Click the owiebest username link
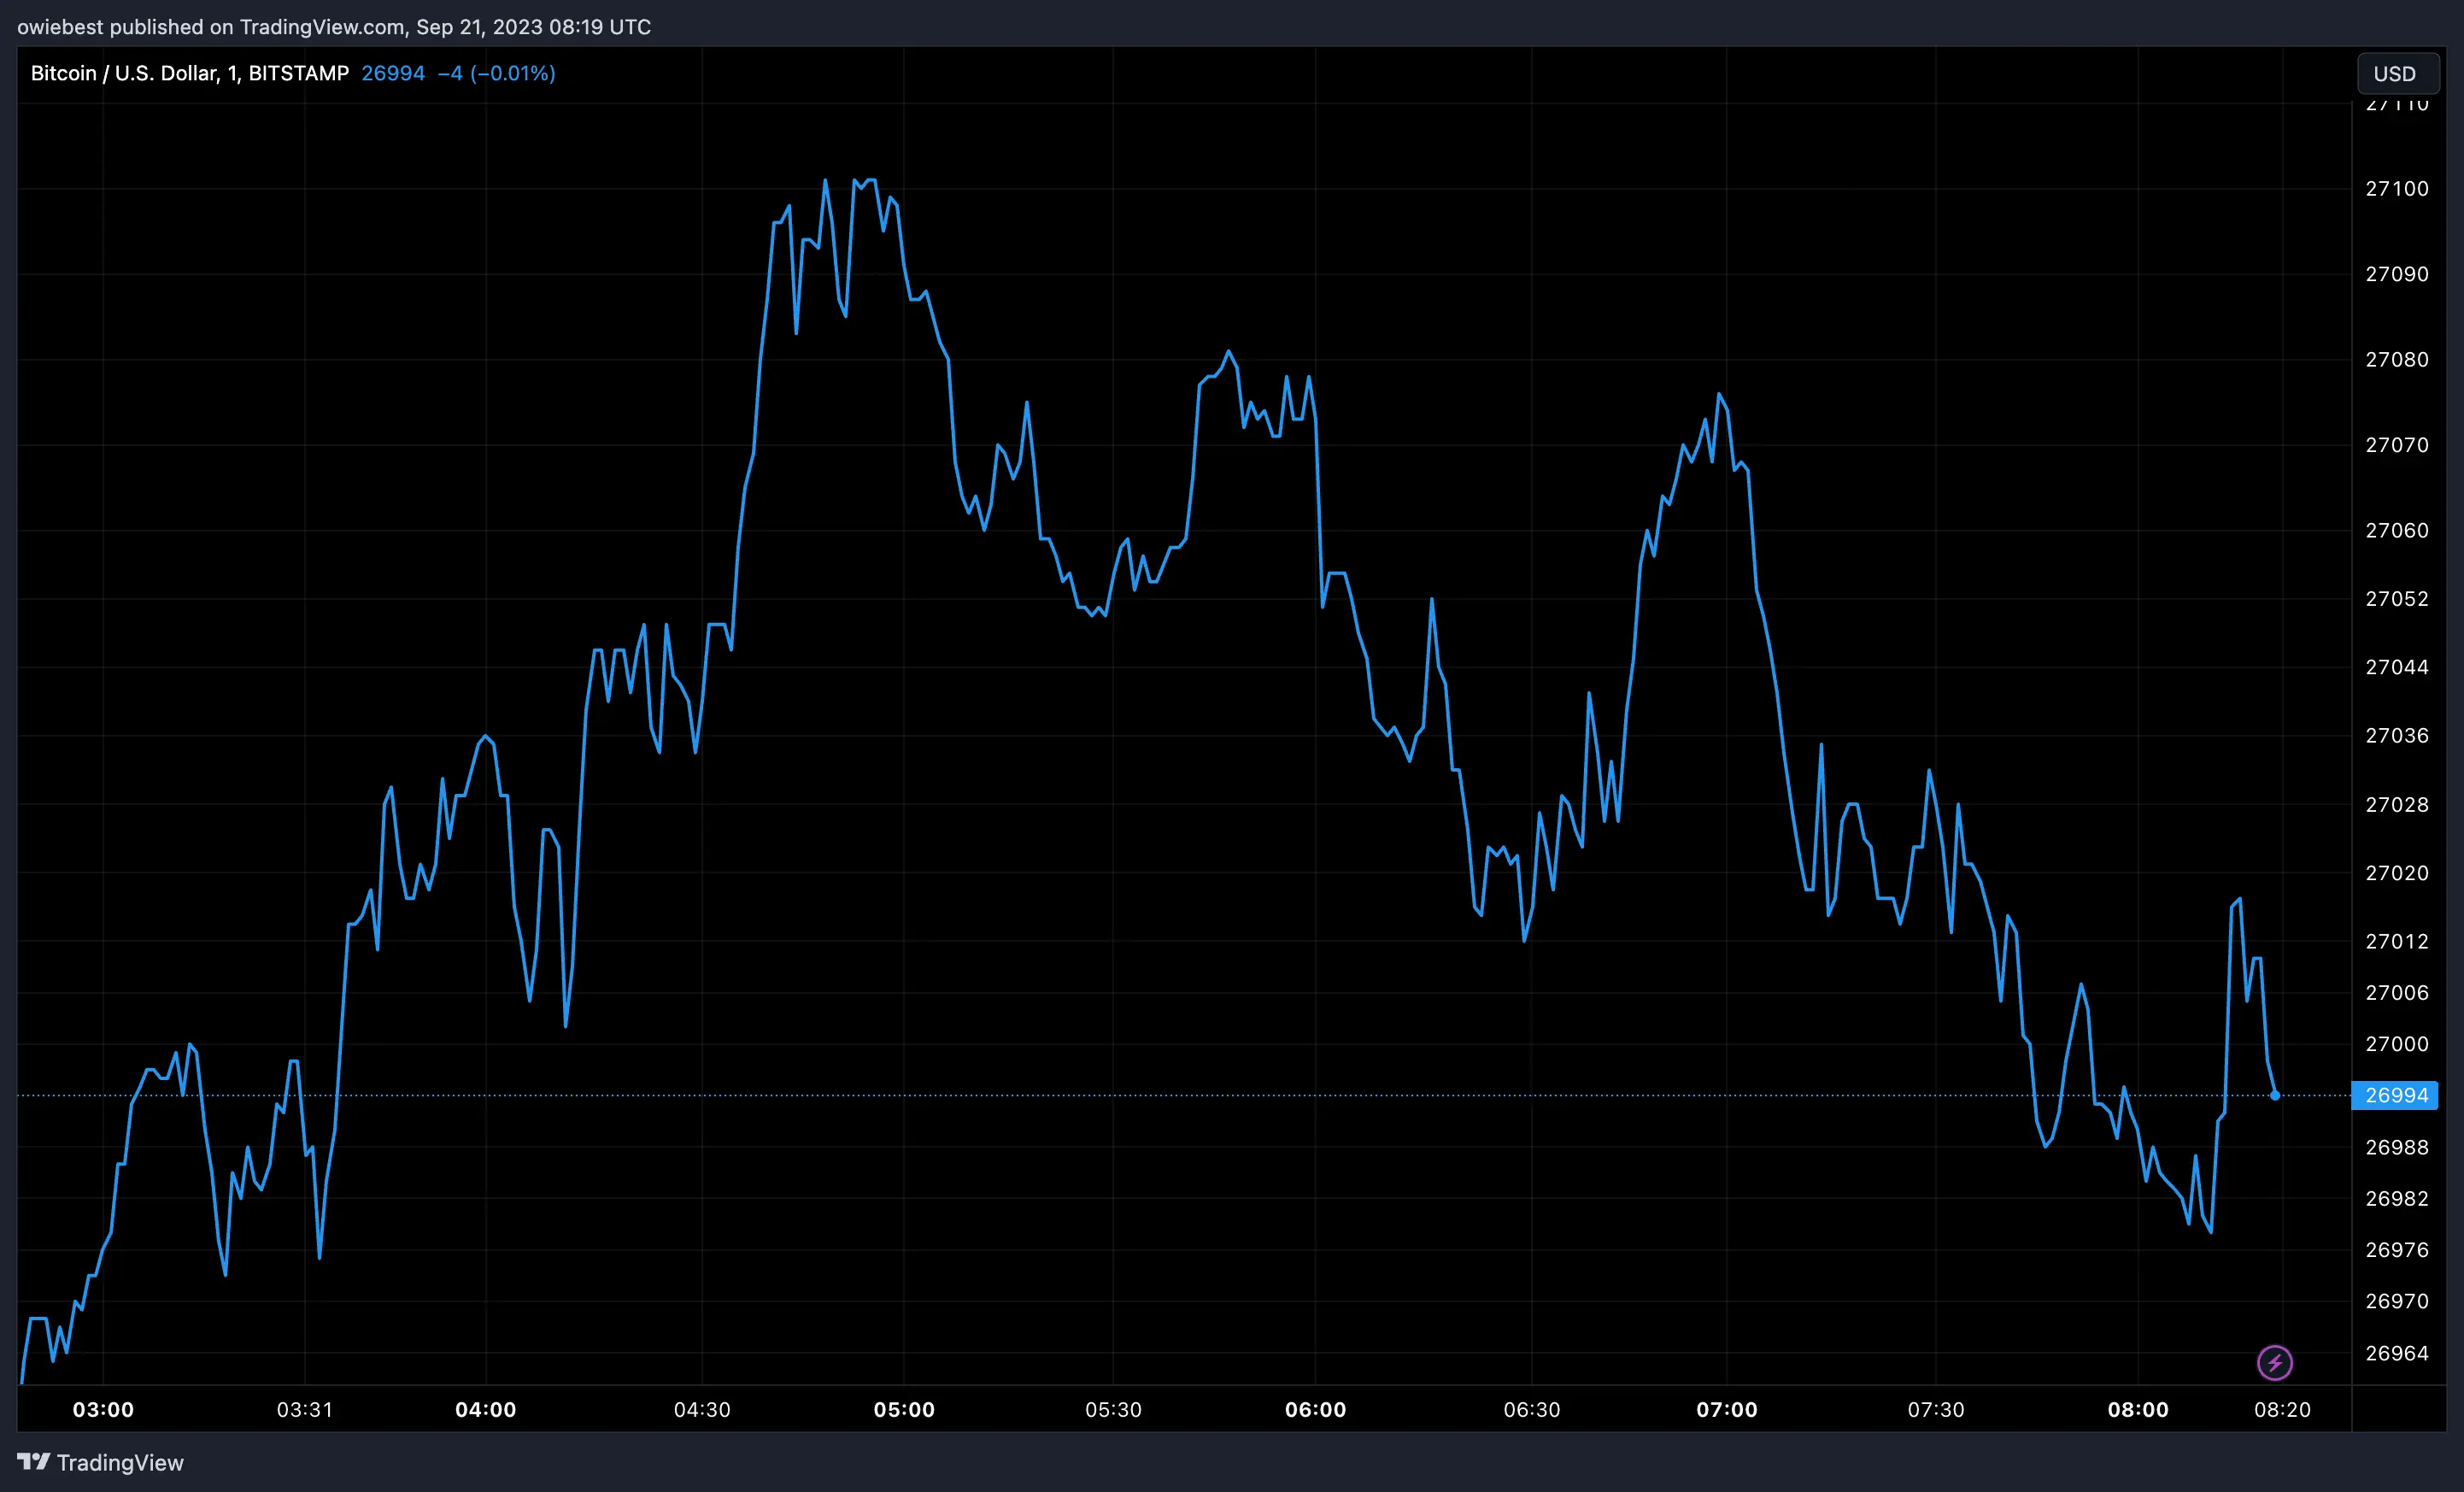The height and width of the screenshot is (1492, 2464). click(x=58, y=27)
